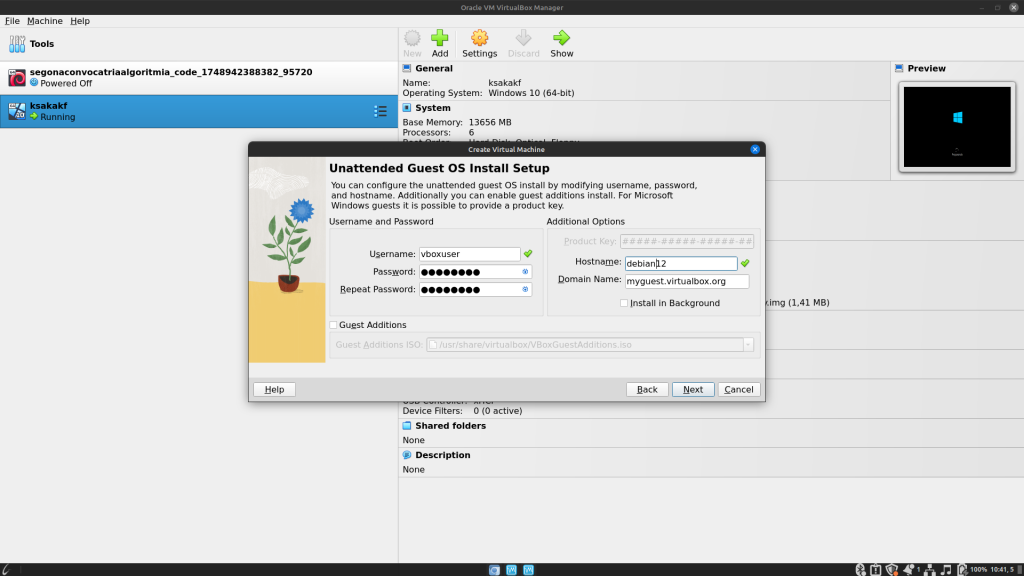
Task: Tick the Install in Background checkbox
Action: tap(624, 303)
